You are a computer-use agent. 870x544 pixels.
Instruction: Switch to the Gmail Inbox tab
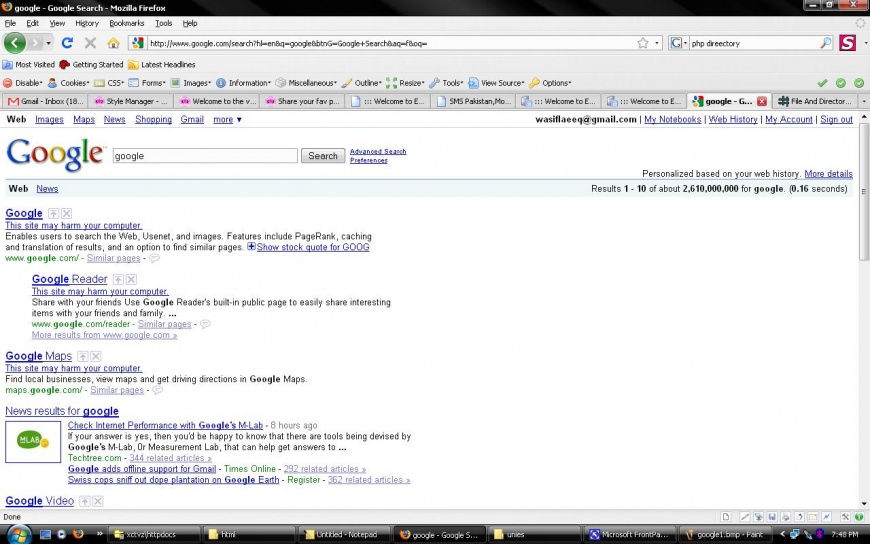45,101
